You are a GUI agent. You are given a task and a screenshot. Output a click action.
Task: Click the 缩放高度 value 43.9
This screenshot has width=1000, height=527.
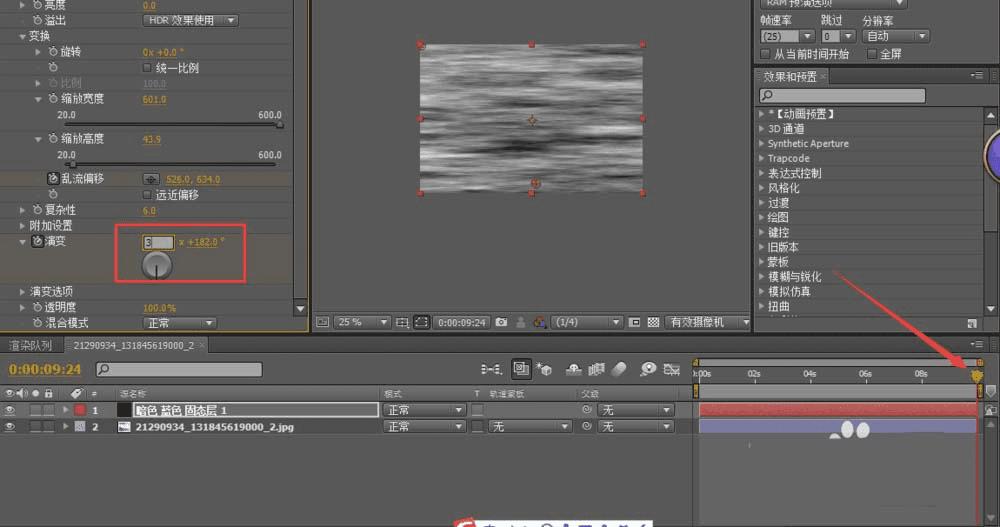pyautogui.click(x=152, y=139)
